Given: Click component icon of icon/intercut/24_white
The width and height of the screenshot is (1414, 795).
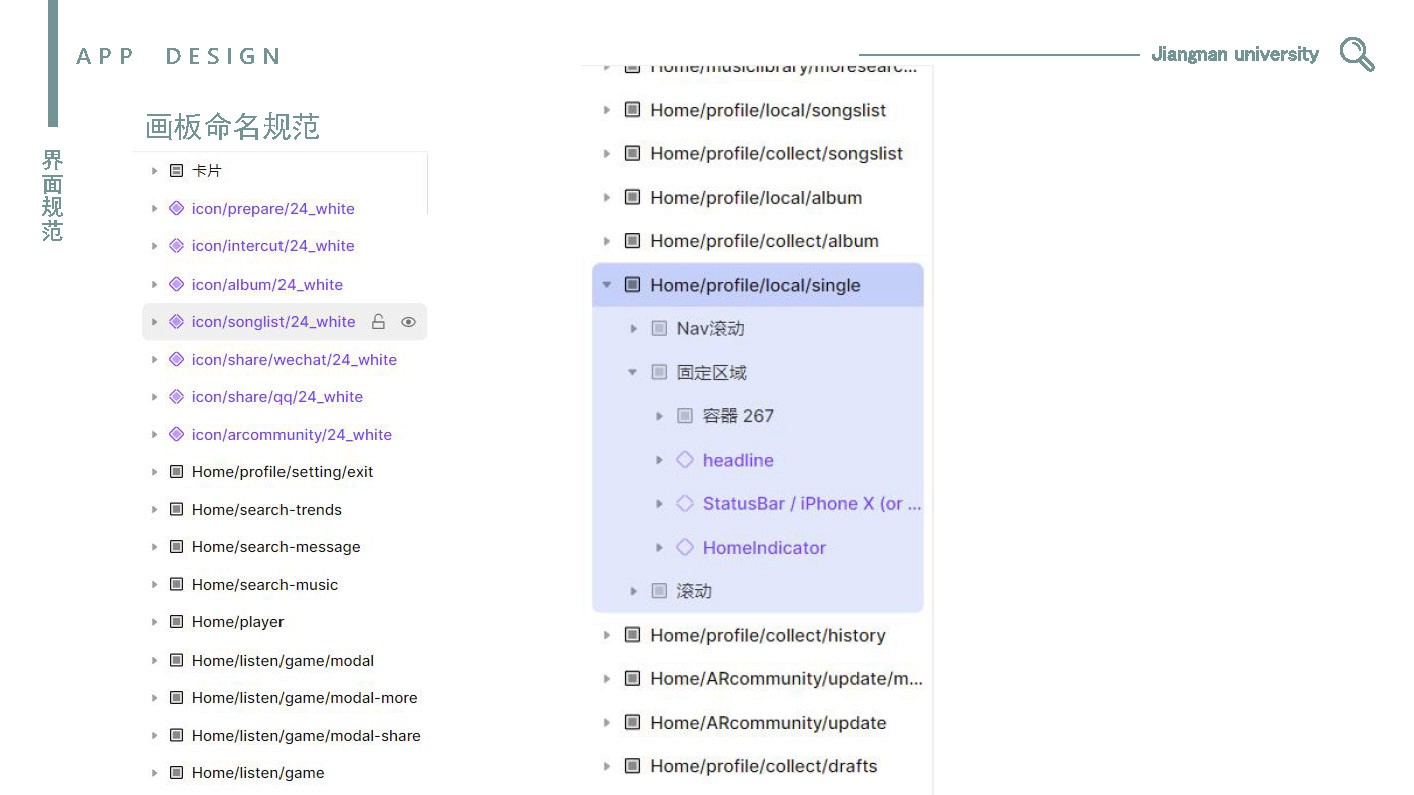Looking at the screenshot, I should (176, 245).
